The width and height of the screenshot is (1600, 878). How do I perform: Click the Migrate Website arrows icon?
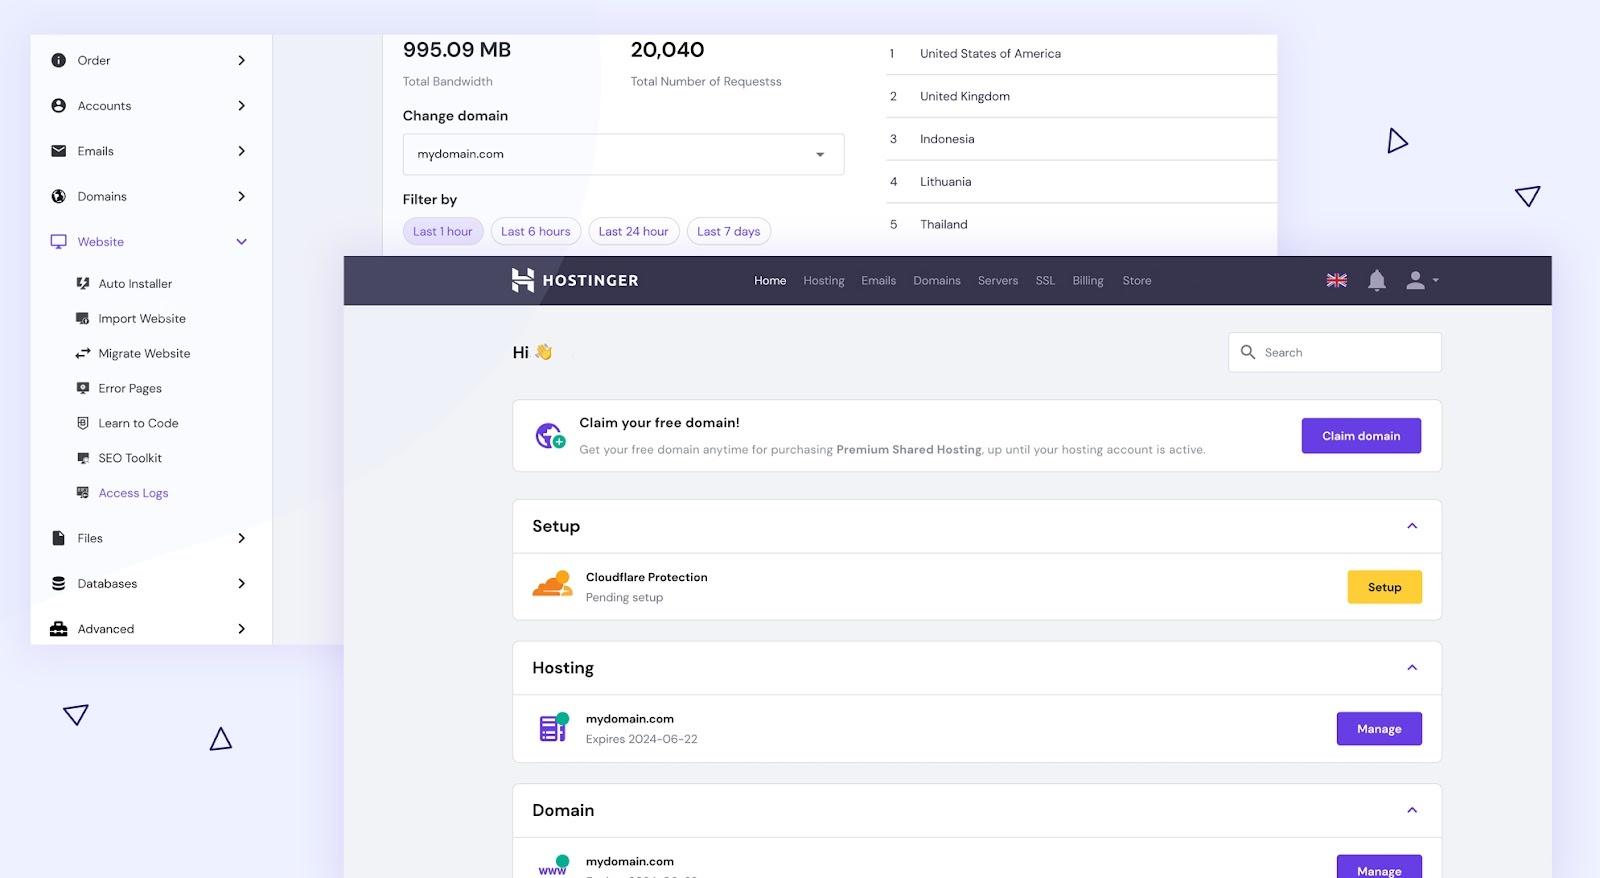click(x=83, y=354)
